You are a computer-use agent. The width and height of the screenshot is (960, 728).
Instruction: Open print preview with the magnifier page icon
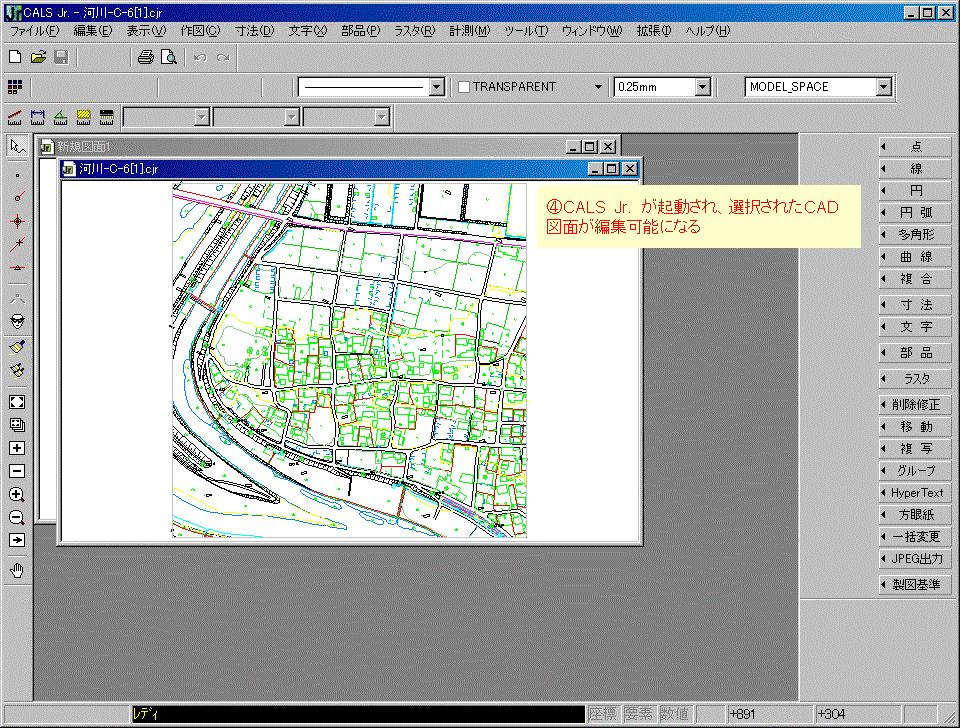[x=168, y=58]
